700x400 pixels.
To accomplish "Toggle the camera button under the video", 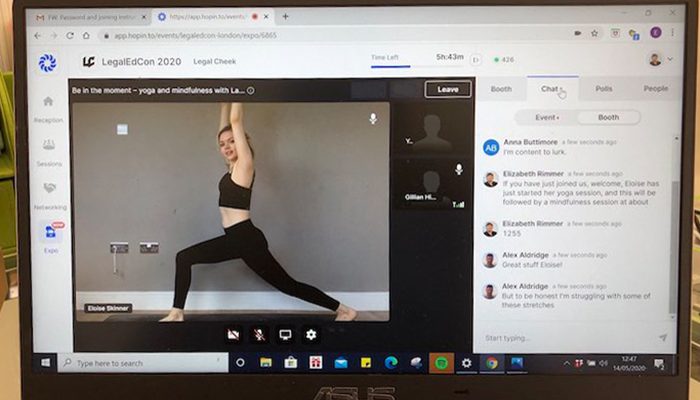I will 233,334.
